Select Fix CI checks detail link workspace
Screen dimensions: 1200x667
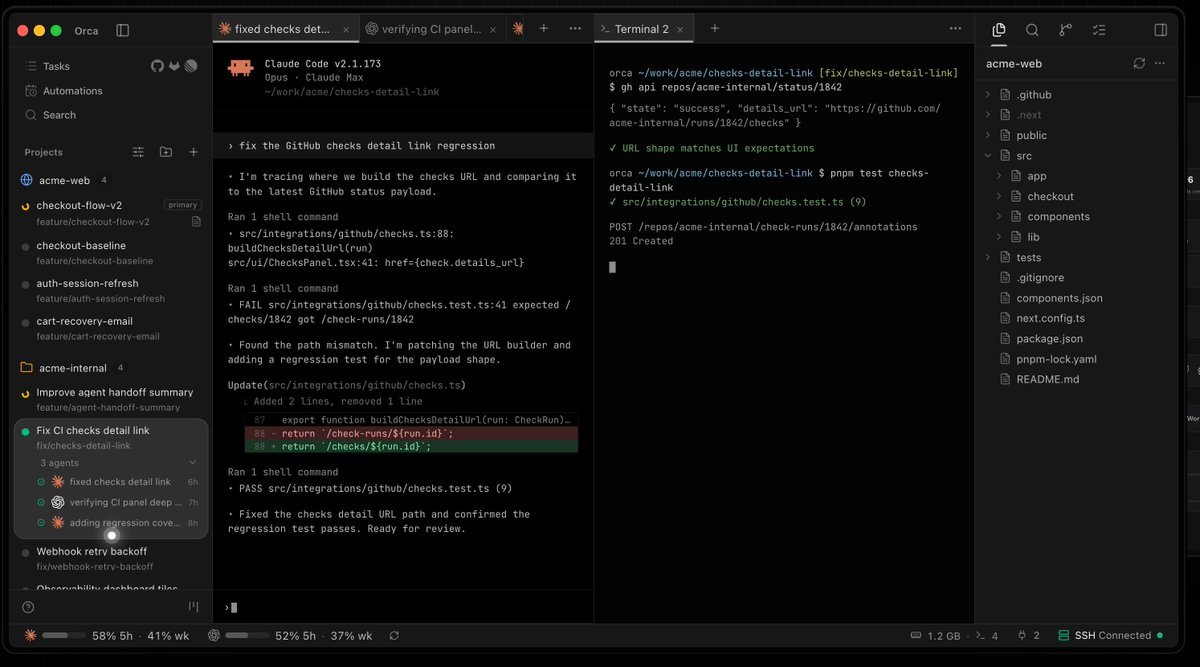111,437
